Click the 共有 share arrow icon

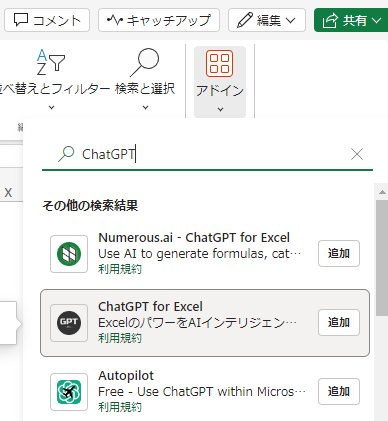(330, 21)
